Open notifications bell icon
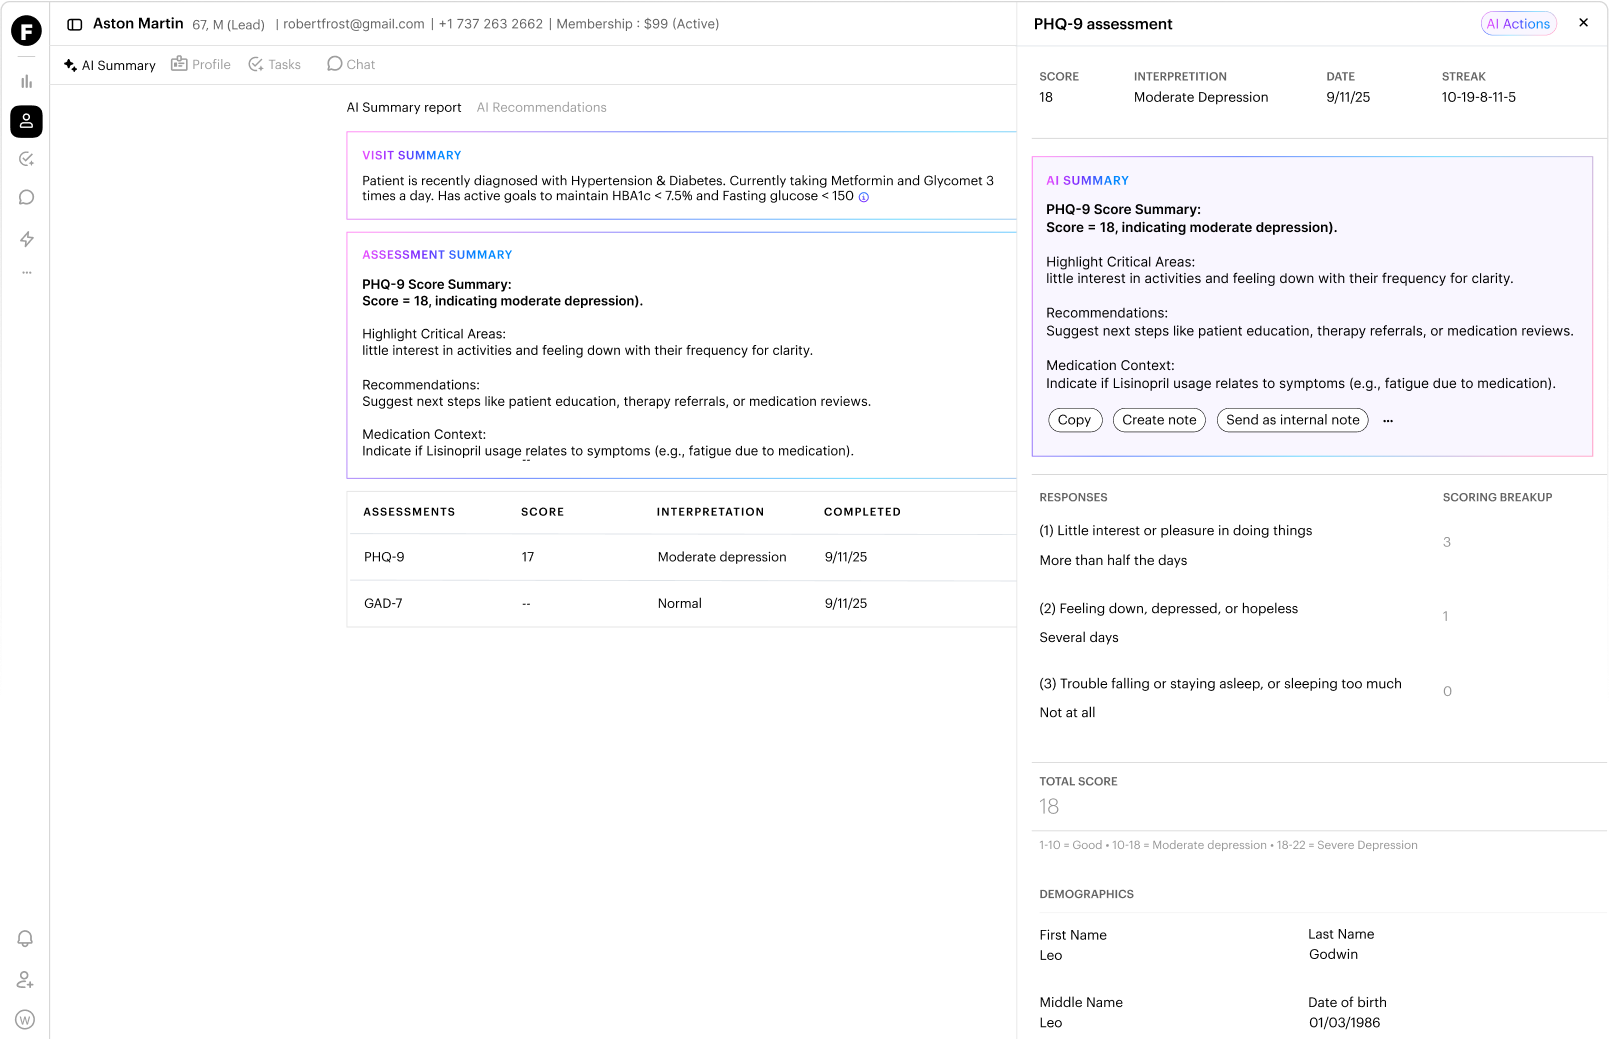 (26, 938)
